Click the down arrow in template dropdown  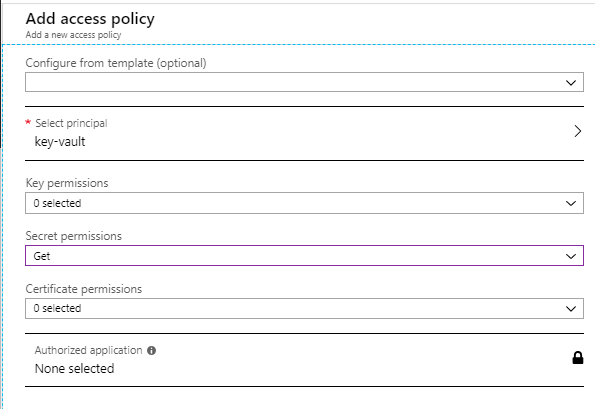571,82
